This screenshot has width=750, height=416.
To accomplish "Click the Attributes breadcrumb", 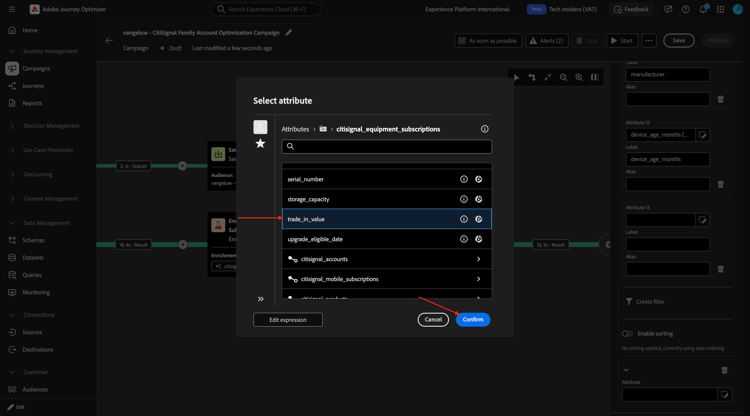I will point(295,129).
